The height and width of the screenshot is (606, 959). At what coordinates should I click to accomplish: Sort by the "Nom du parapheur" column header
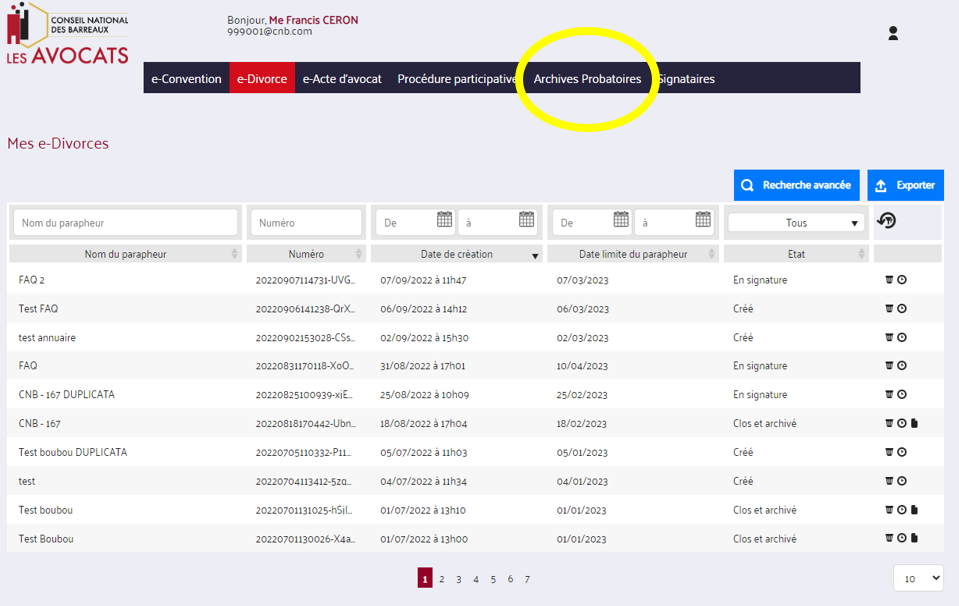point(125,254)
